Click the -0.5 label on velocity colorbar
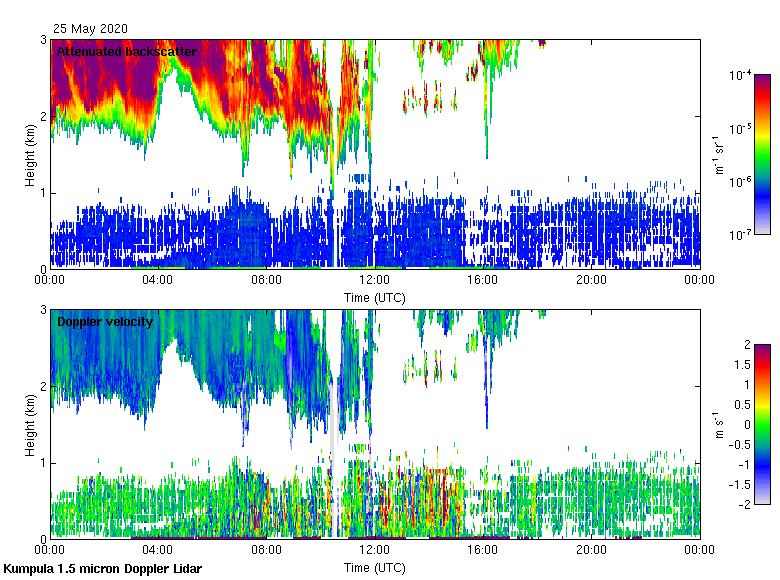 [x=740, y=445]
